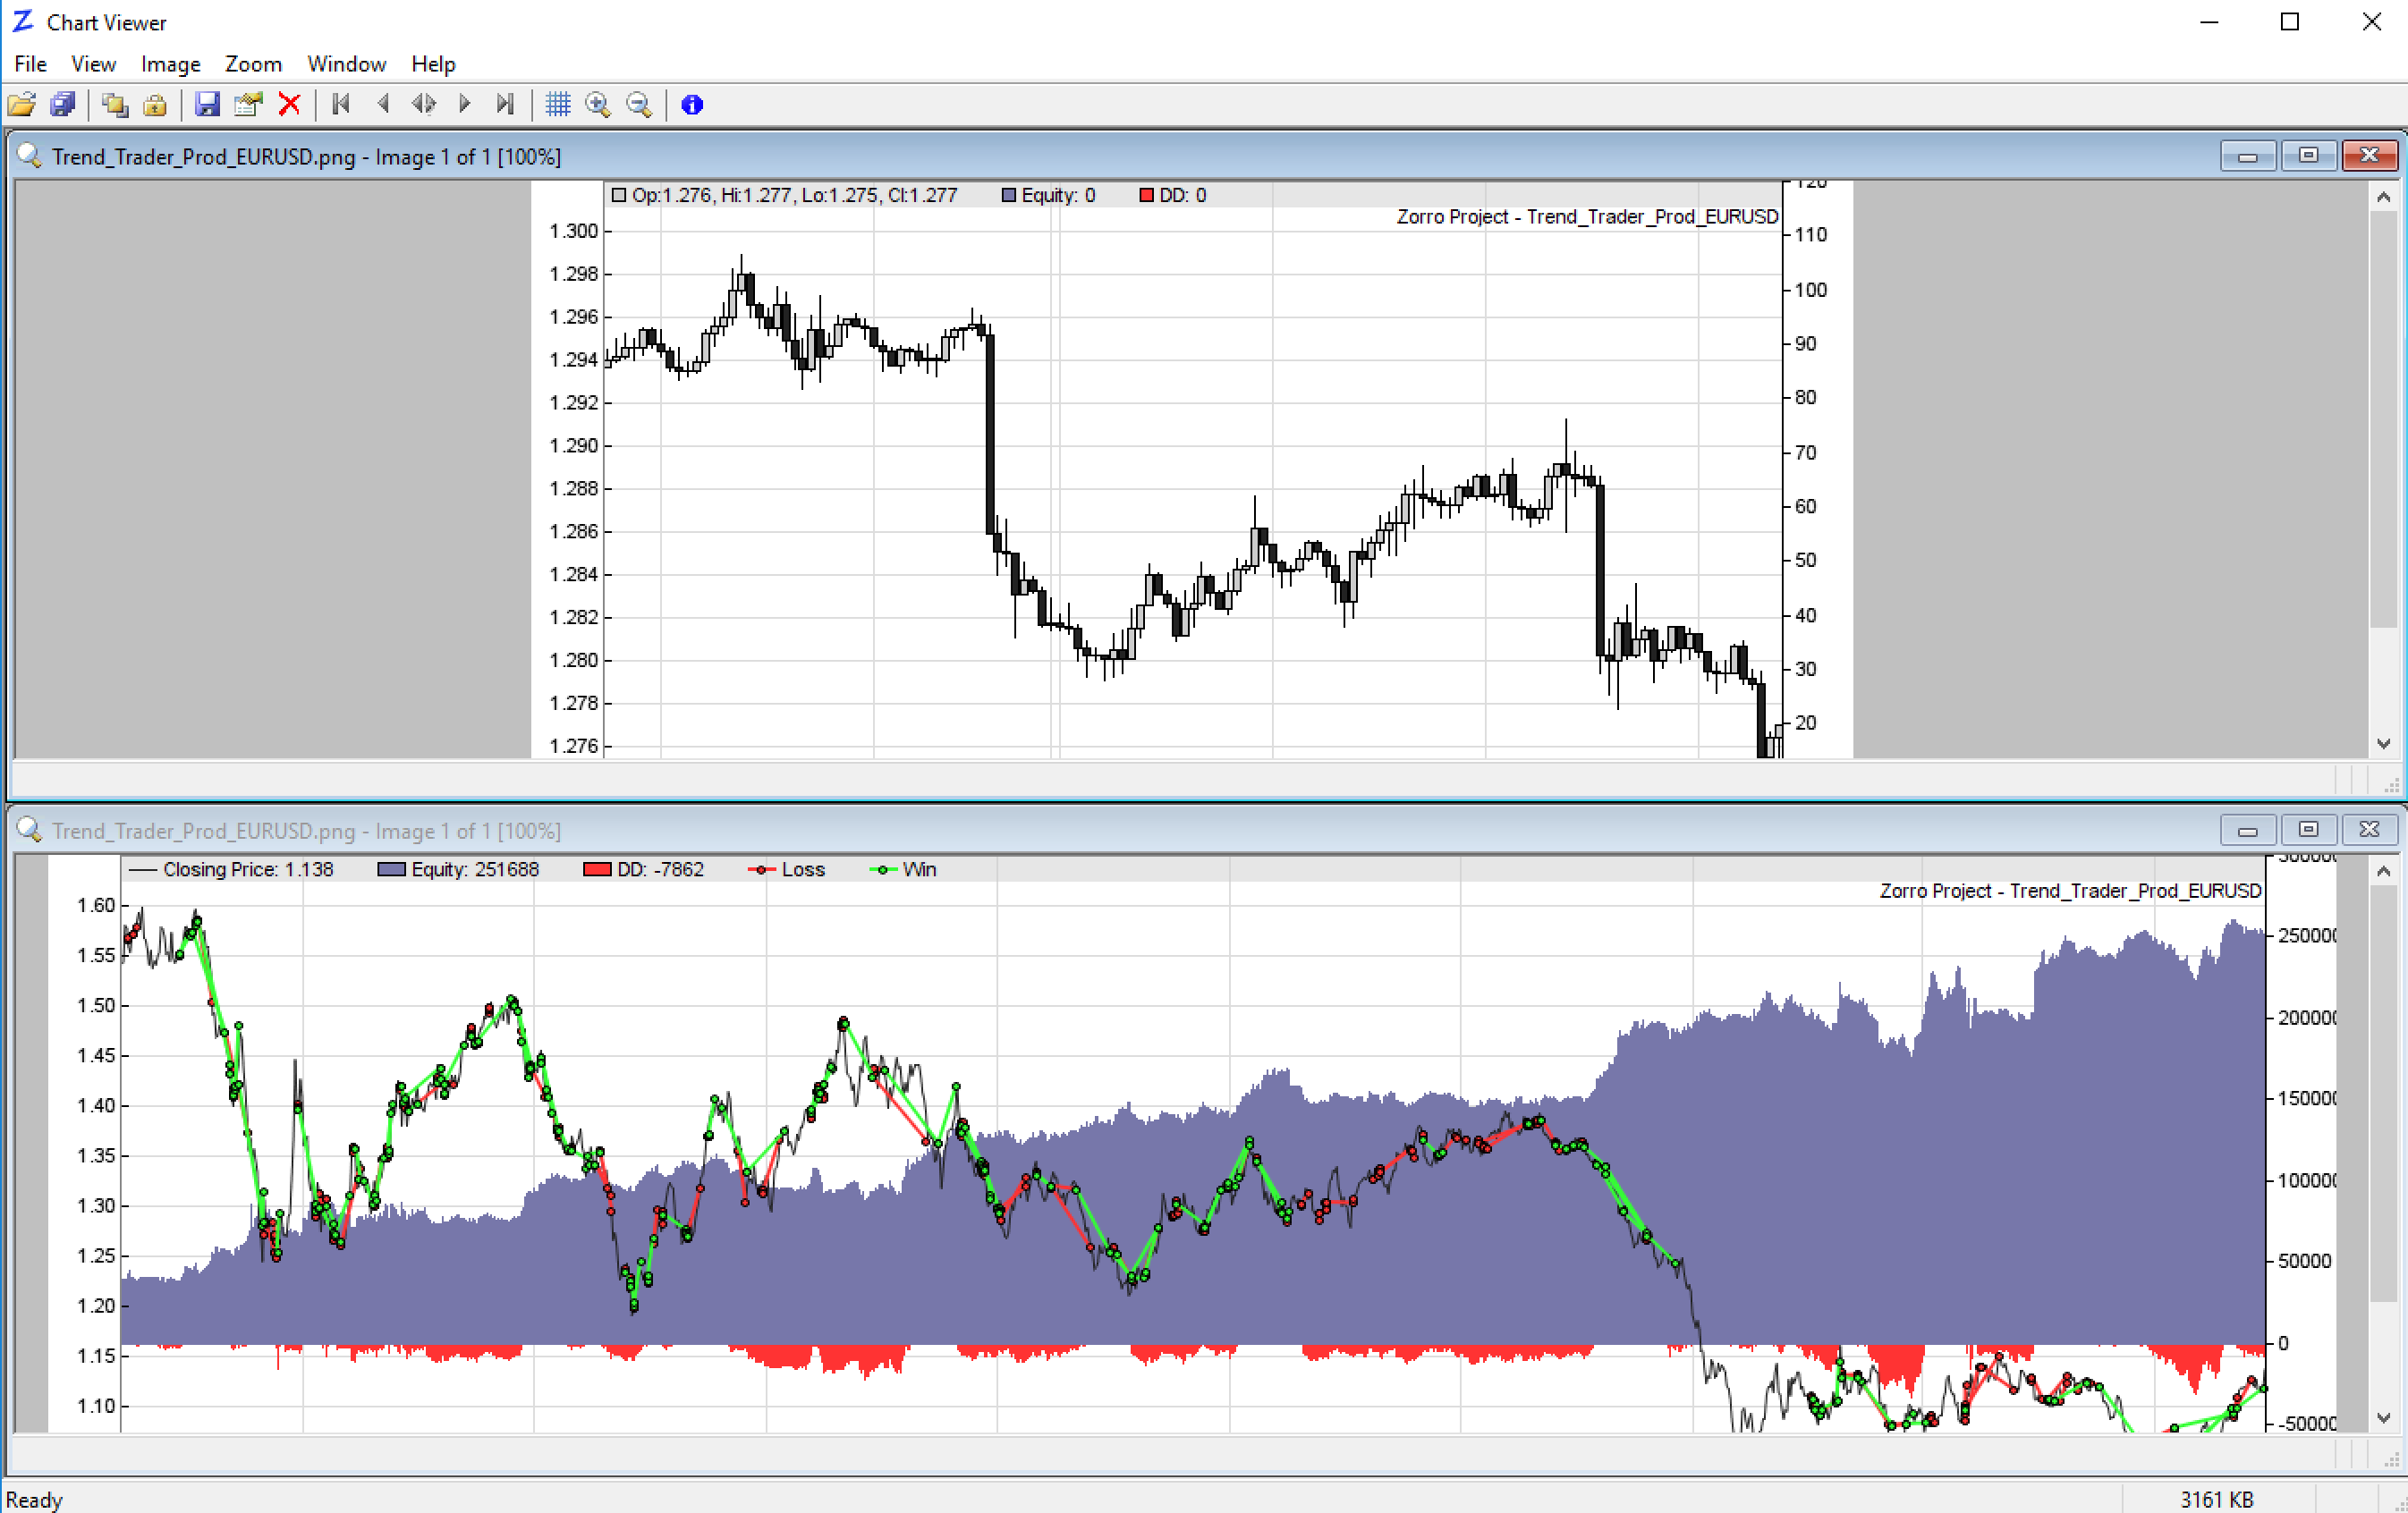The height and width of the screenshot is (1513, 2408).
Task: Minimize the upper Trend_Trader chart window
Action: (x=2246, y=156)
